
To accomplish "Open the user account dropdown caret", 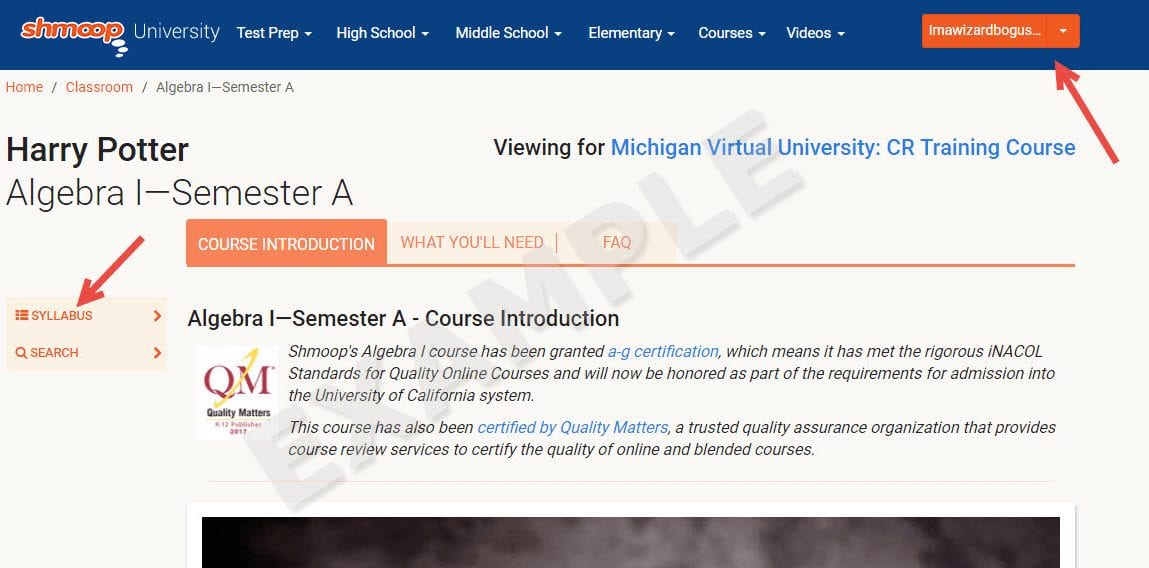I will [1063, 31].
